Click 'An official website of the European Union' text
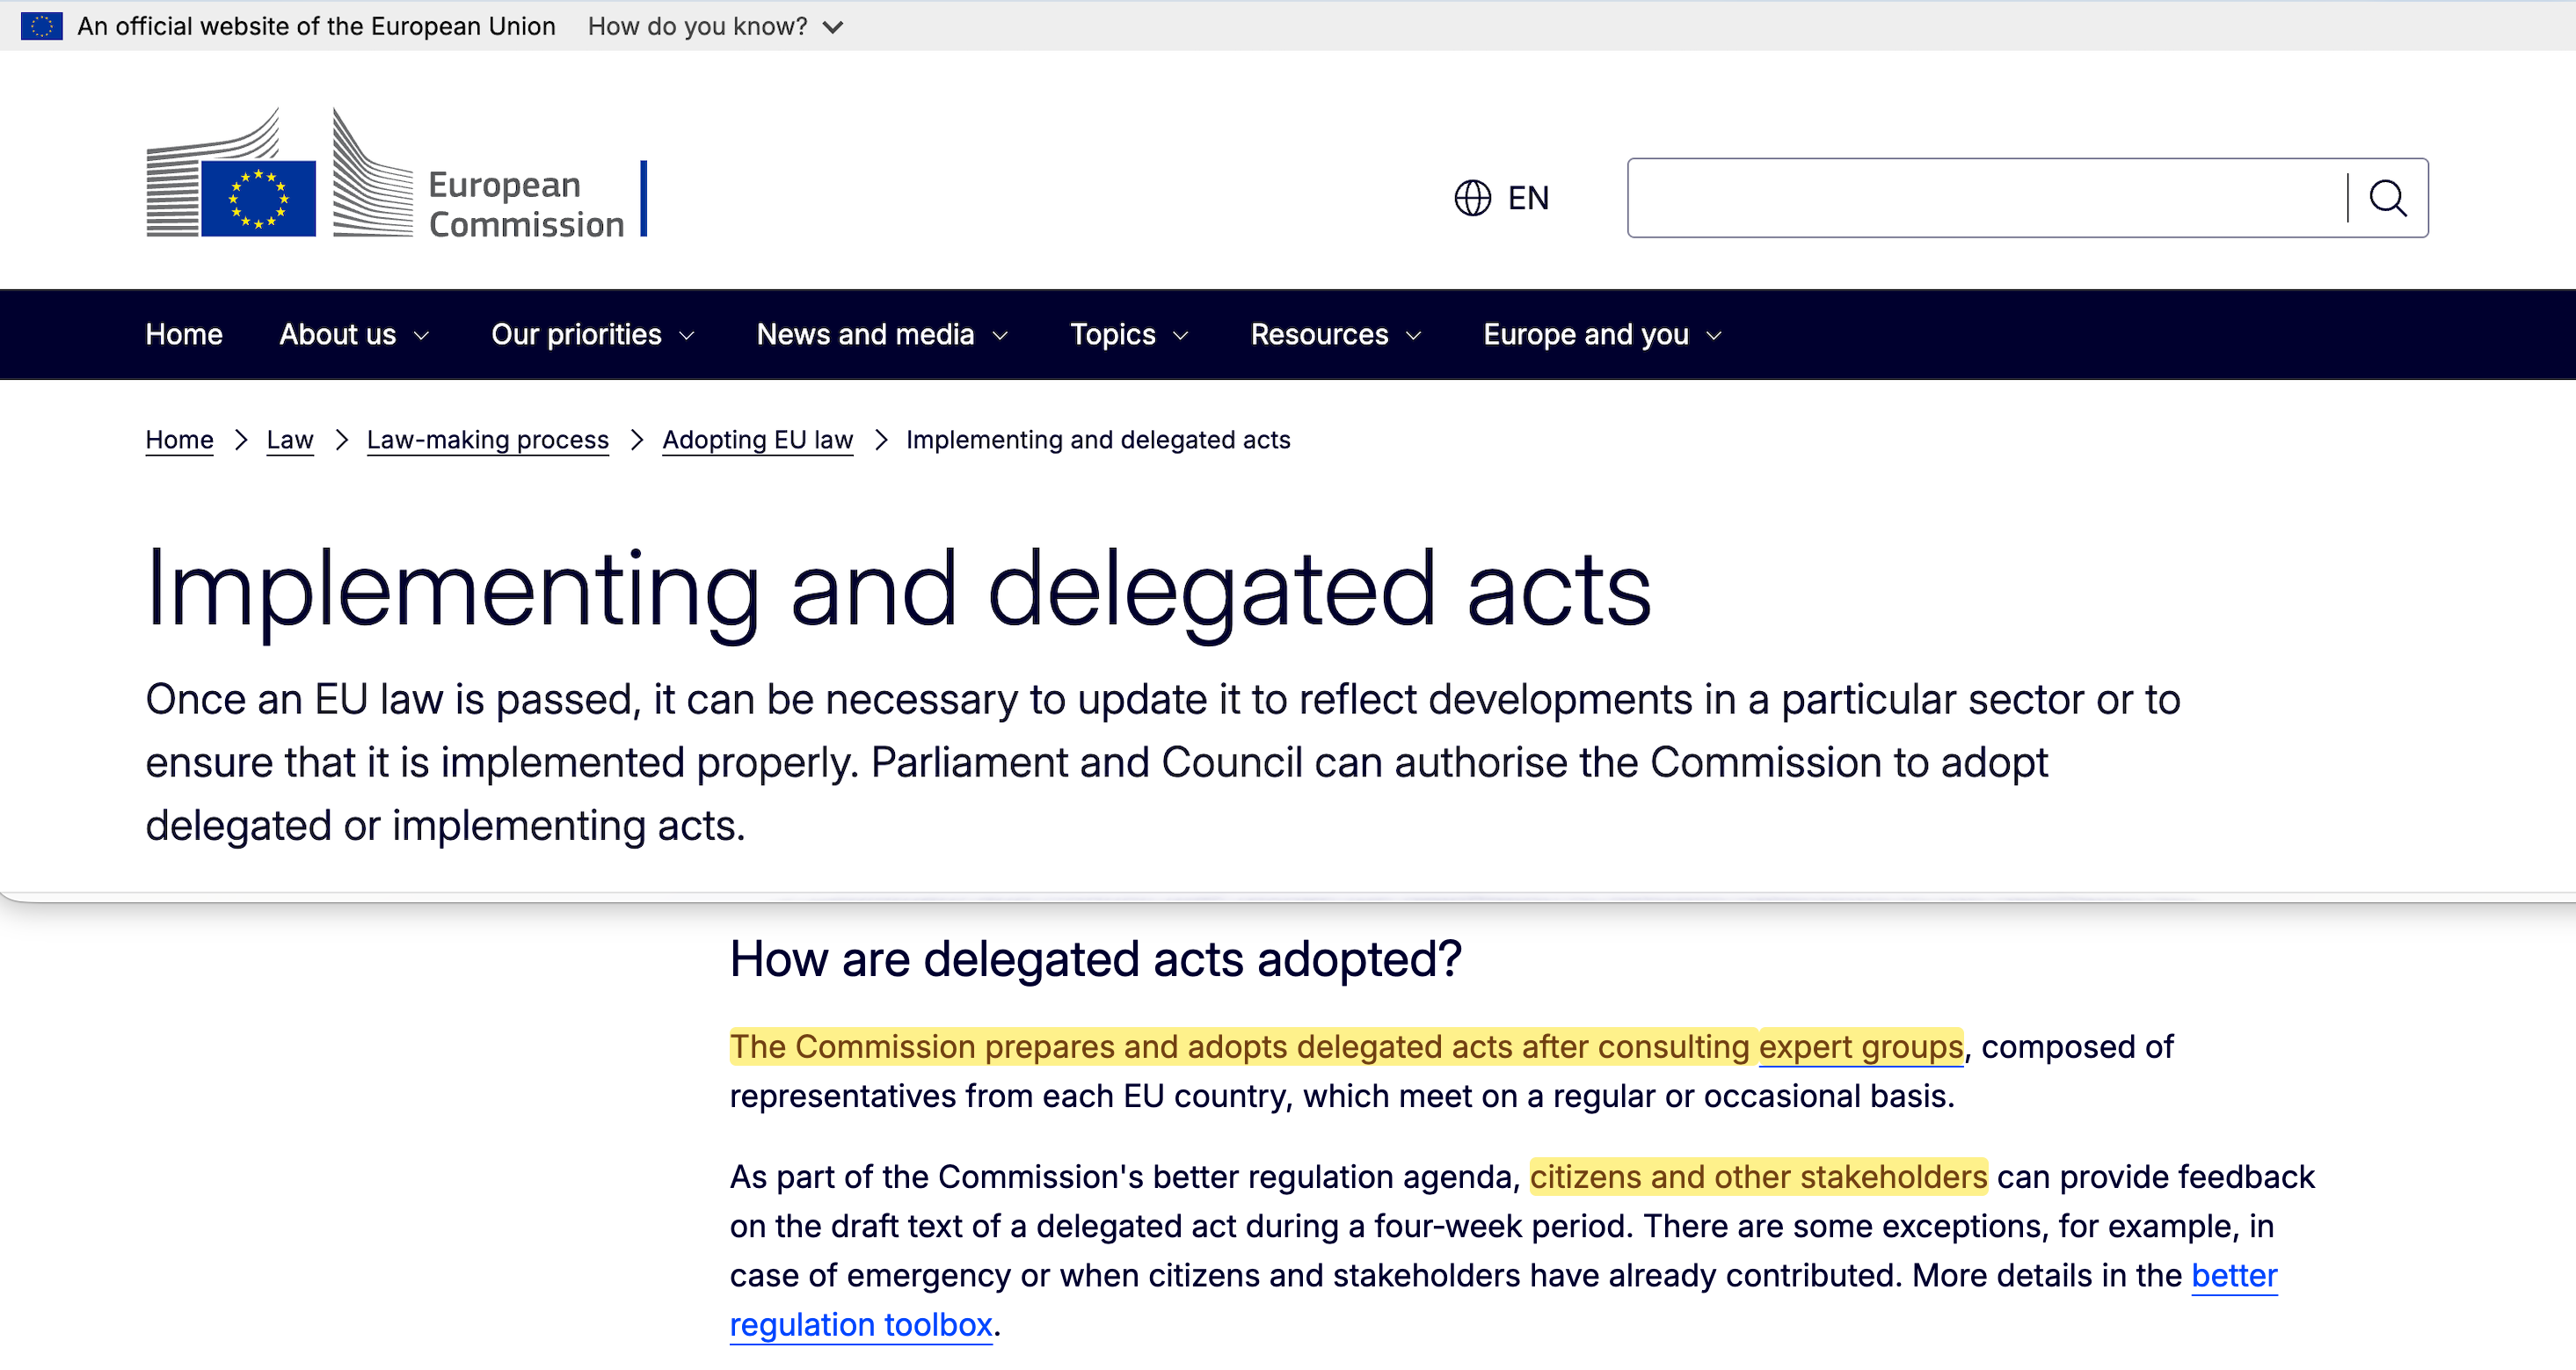 tap(316, 26)
